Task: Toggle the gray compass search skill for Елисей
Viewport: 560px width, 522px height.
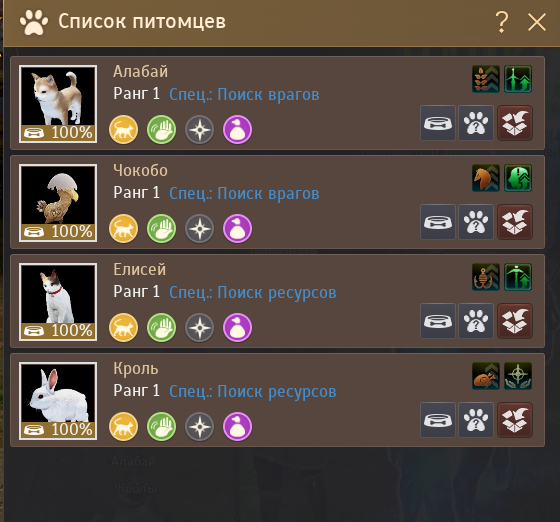Action: 200,327
